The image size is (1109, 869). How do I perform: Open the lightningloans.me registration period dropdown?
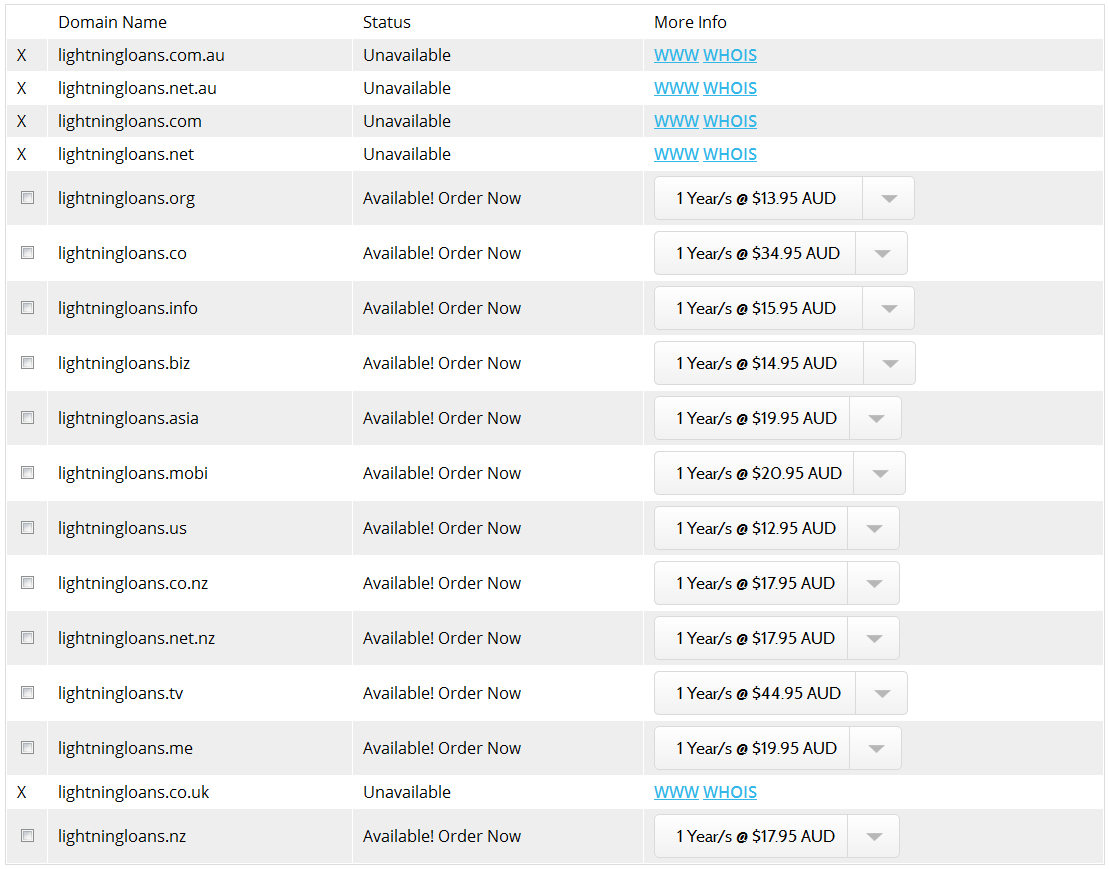[x=875, y=748]
